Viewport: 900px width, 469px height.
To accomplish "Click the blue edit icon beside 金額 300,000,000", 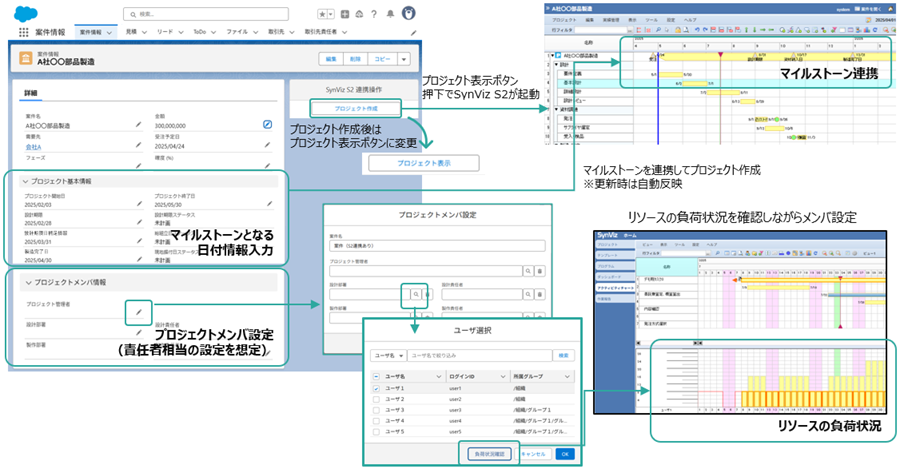I will click(267, 124).
